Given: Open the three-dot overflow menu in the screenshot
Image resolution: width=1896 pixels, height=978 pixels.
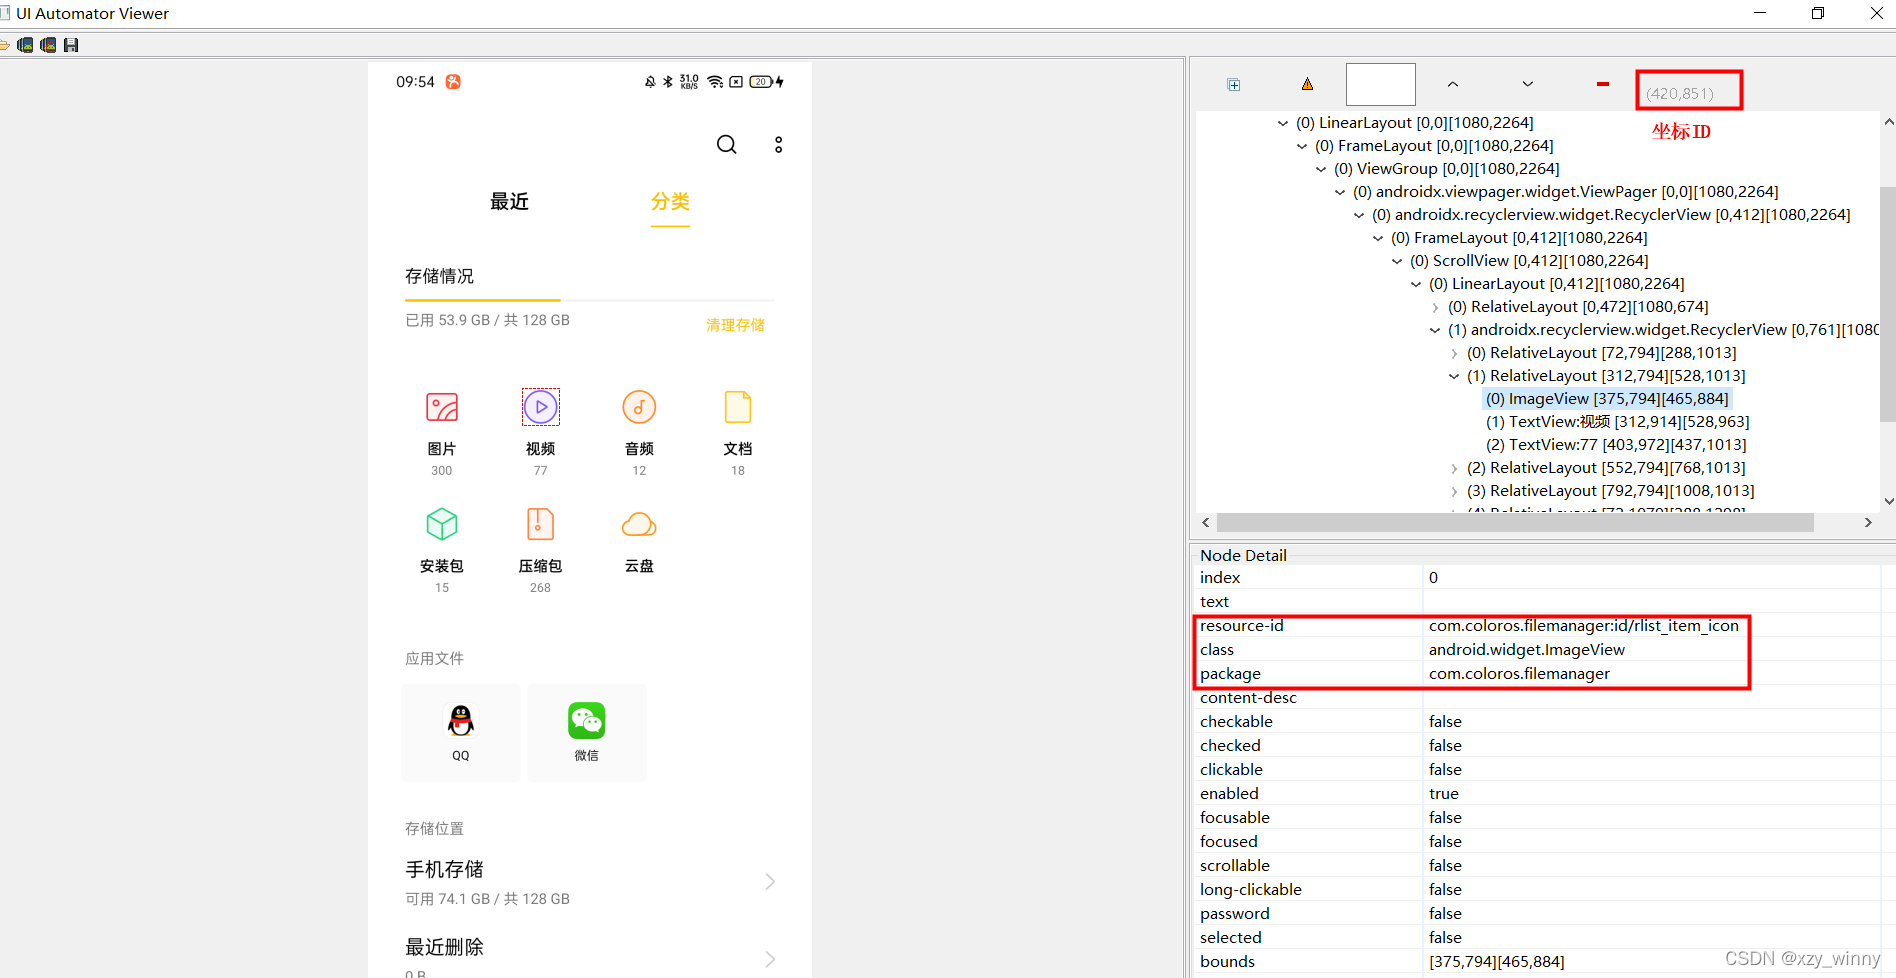Looking at the screenshot, I should [778, 144].
